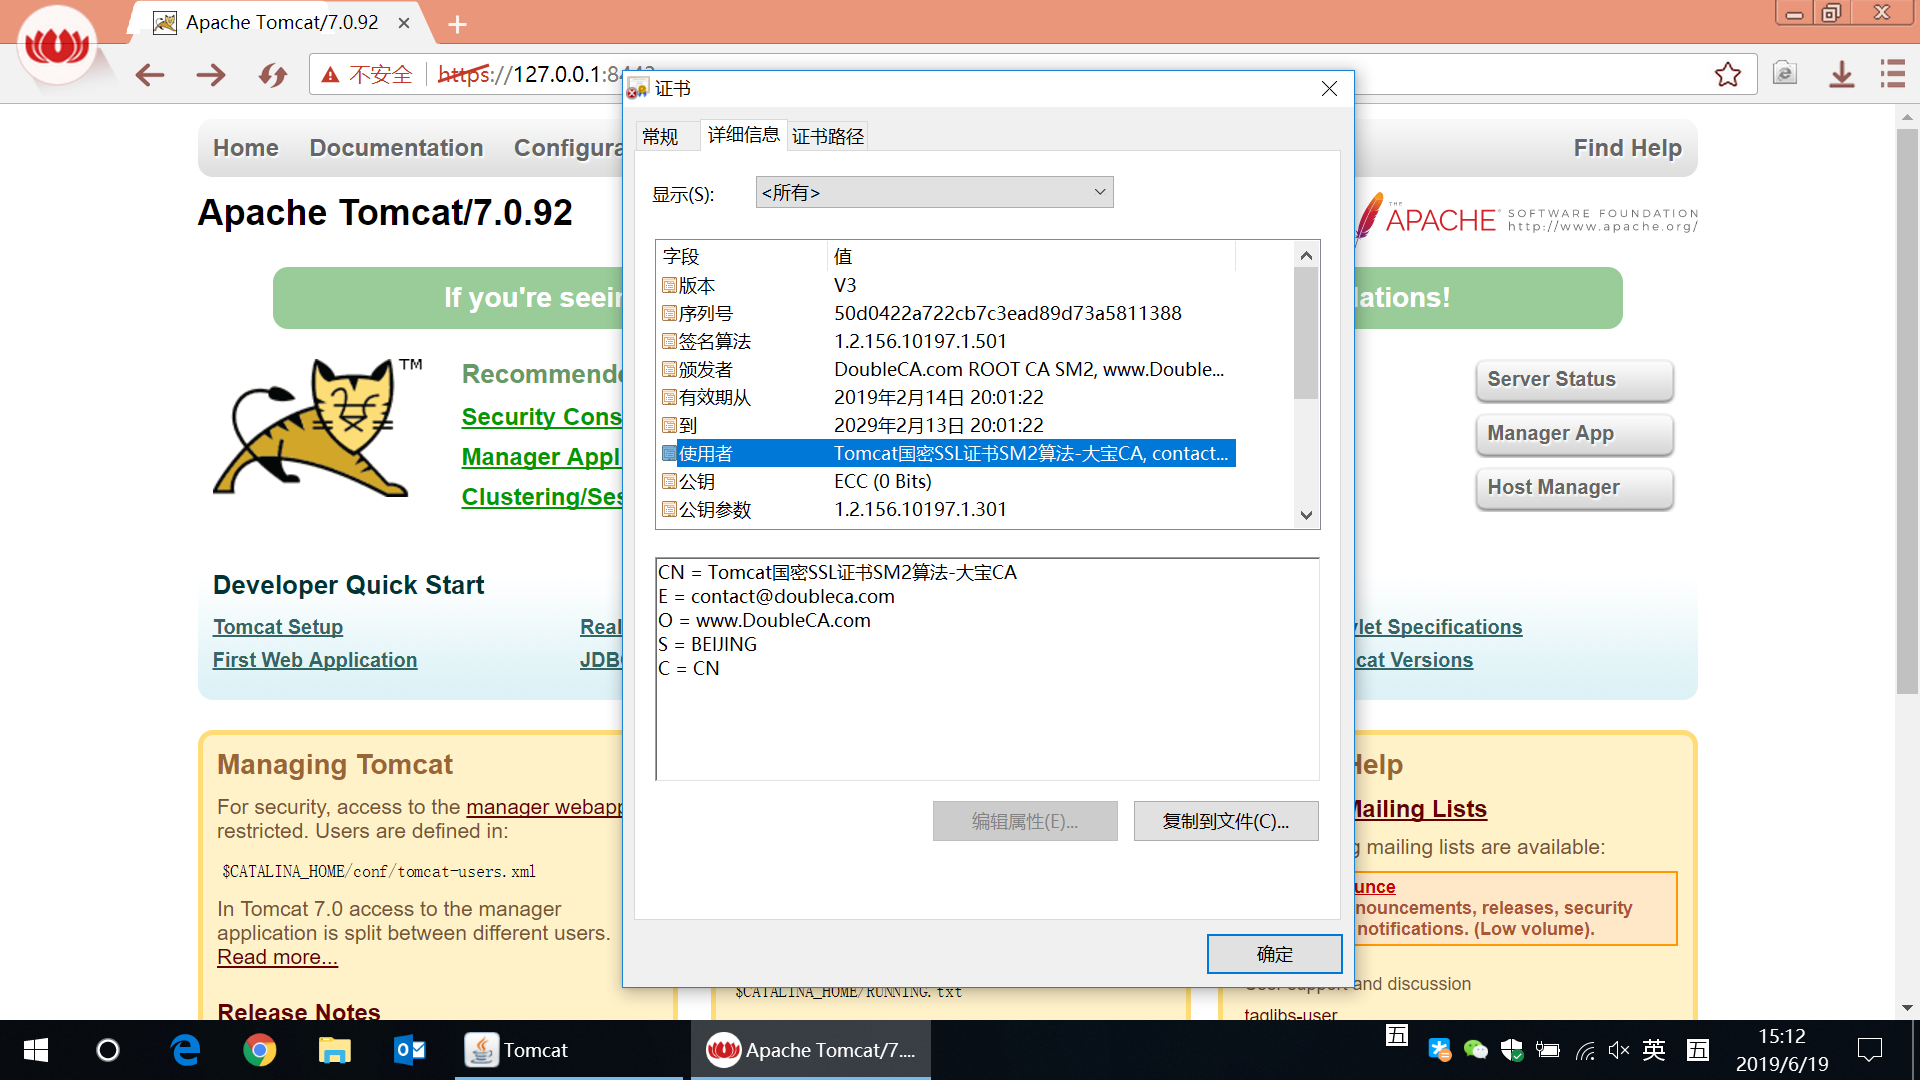Select the 公钥 field row
Image resolution: width=1920 pixels, height=1080 pixels.
click(x=697, y=482)
